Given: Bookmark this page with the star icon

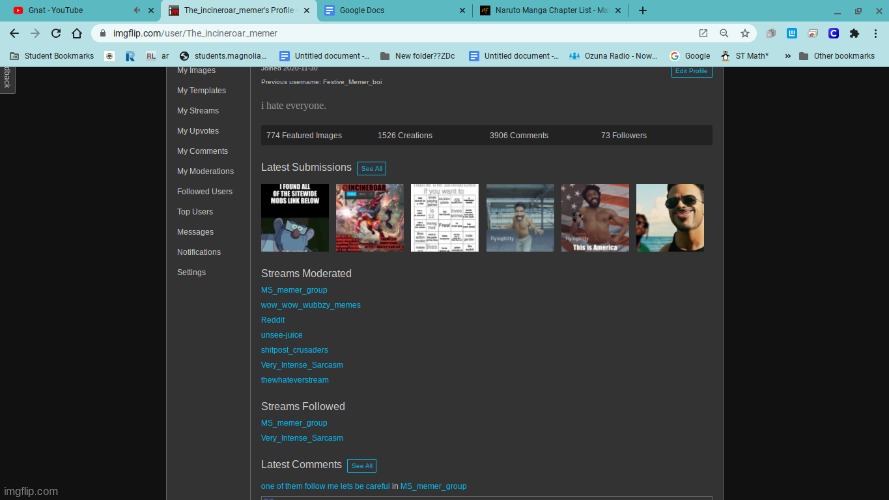Looking at the screenshot, I should [745, 33].
